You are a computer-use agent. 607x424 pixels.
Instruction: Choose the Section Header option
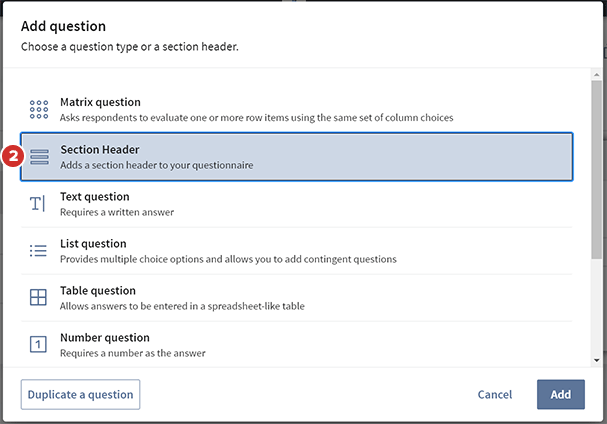coord(297,157)
